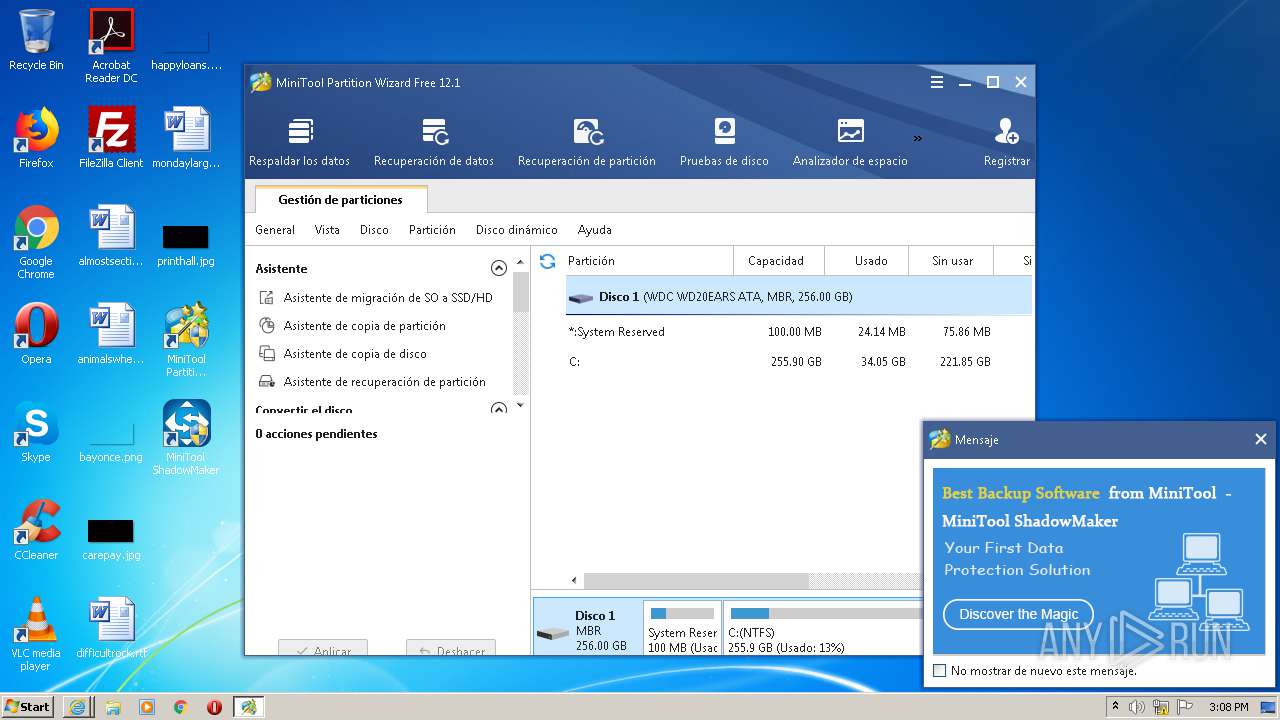Open Skype desktop shortcut
Image resolution: width=1280 pixels, height=720 pixels.
pyautogui.click(x=36, y=432)
